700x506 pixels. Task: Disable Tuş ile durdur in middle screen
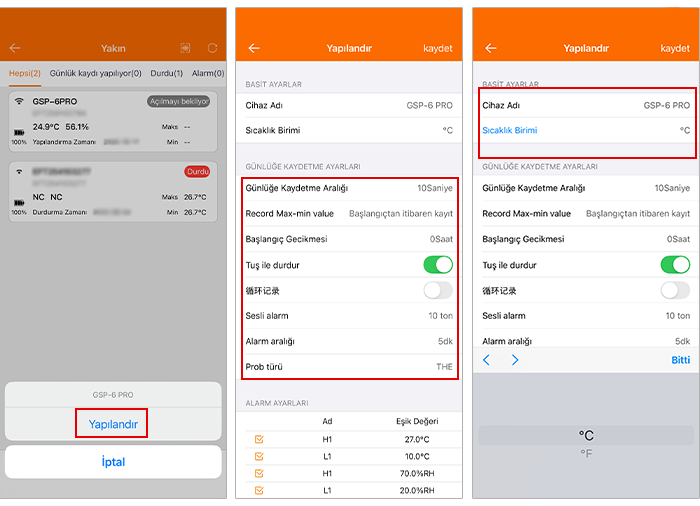[x=437, y=265]
